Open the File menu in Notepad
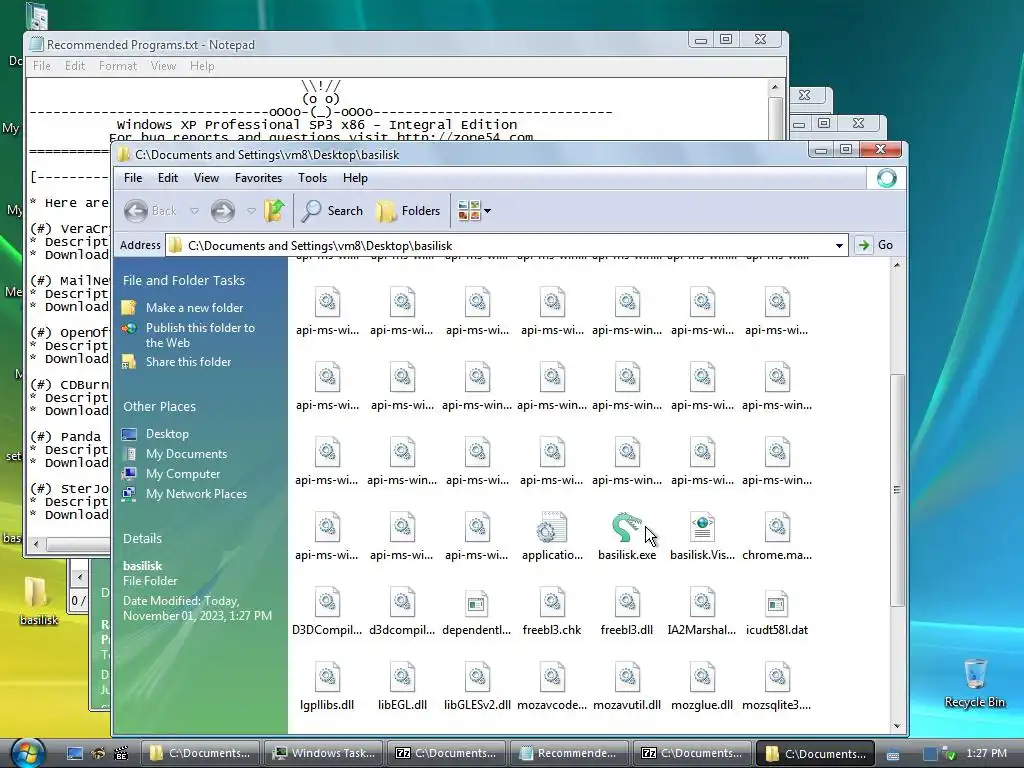 (42, 66)
